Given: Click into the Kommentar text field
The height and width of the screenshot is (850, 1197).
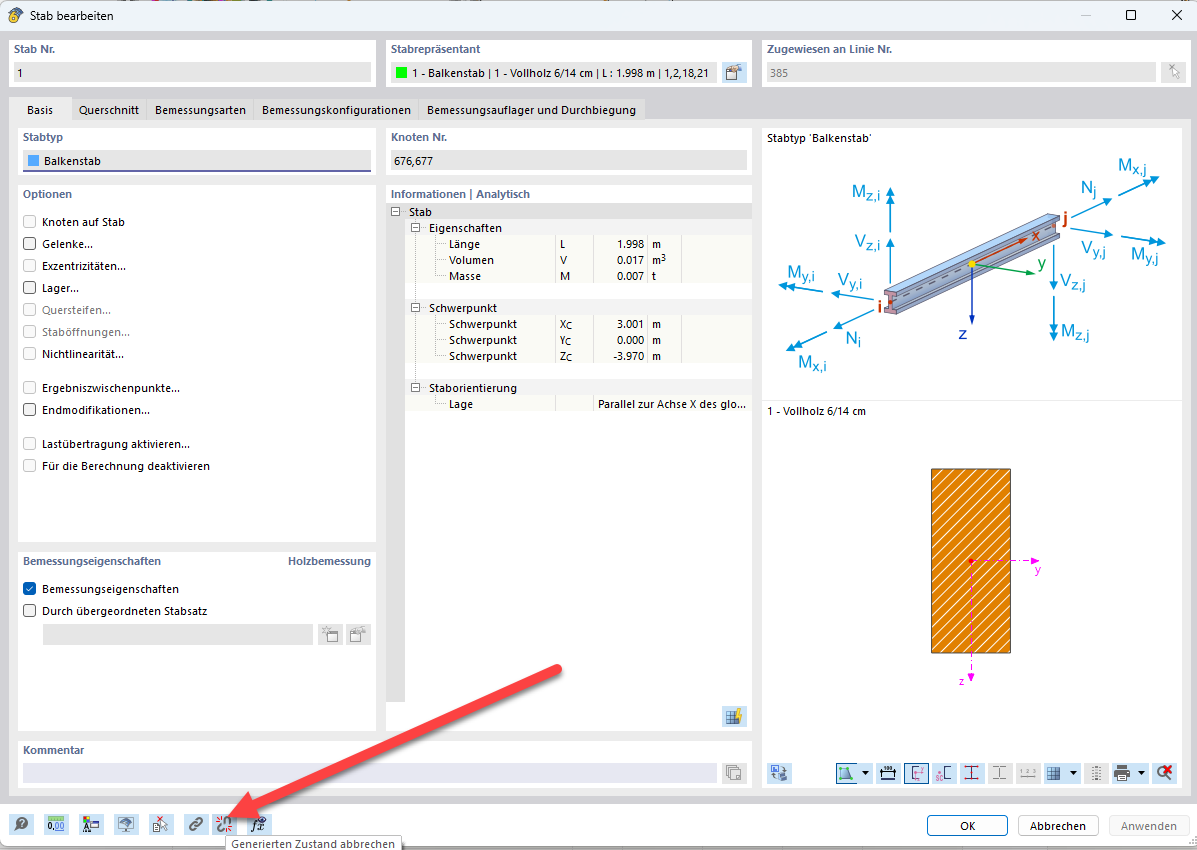Looking at the screenshot, I should point(369,772).
